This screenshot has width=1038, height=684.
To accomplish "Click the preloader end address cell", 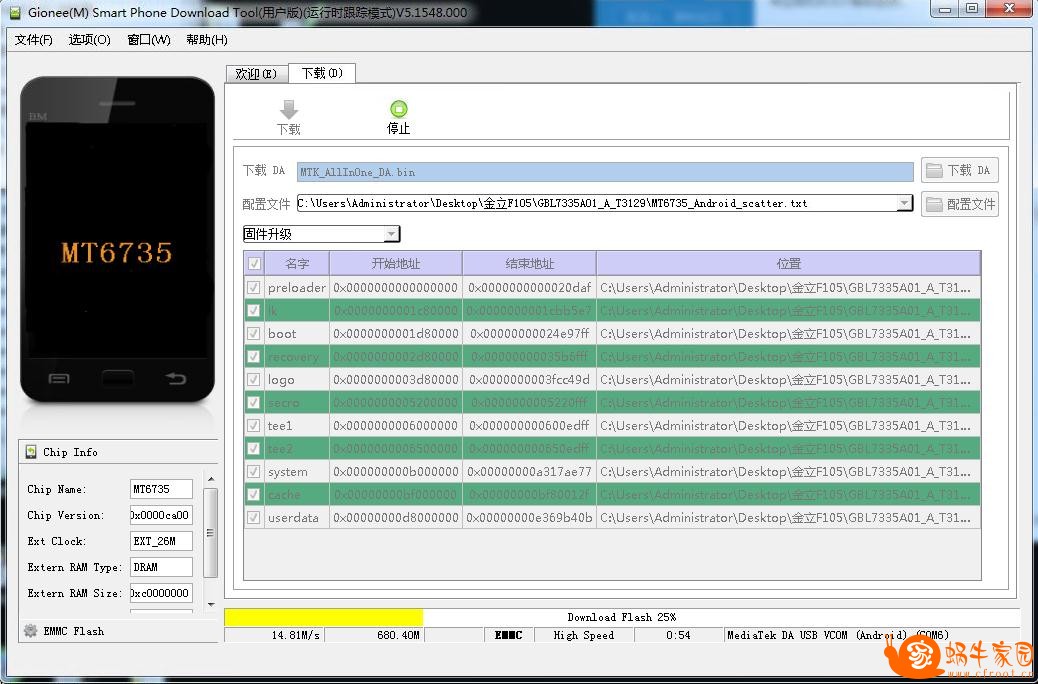I will click(530, 287).
